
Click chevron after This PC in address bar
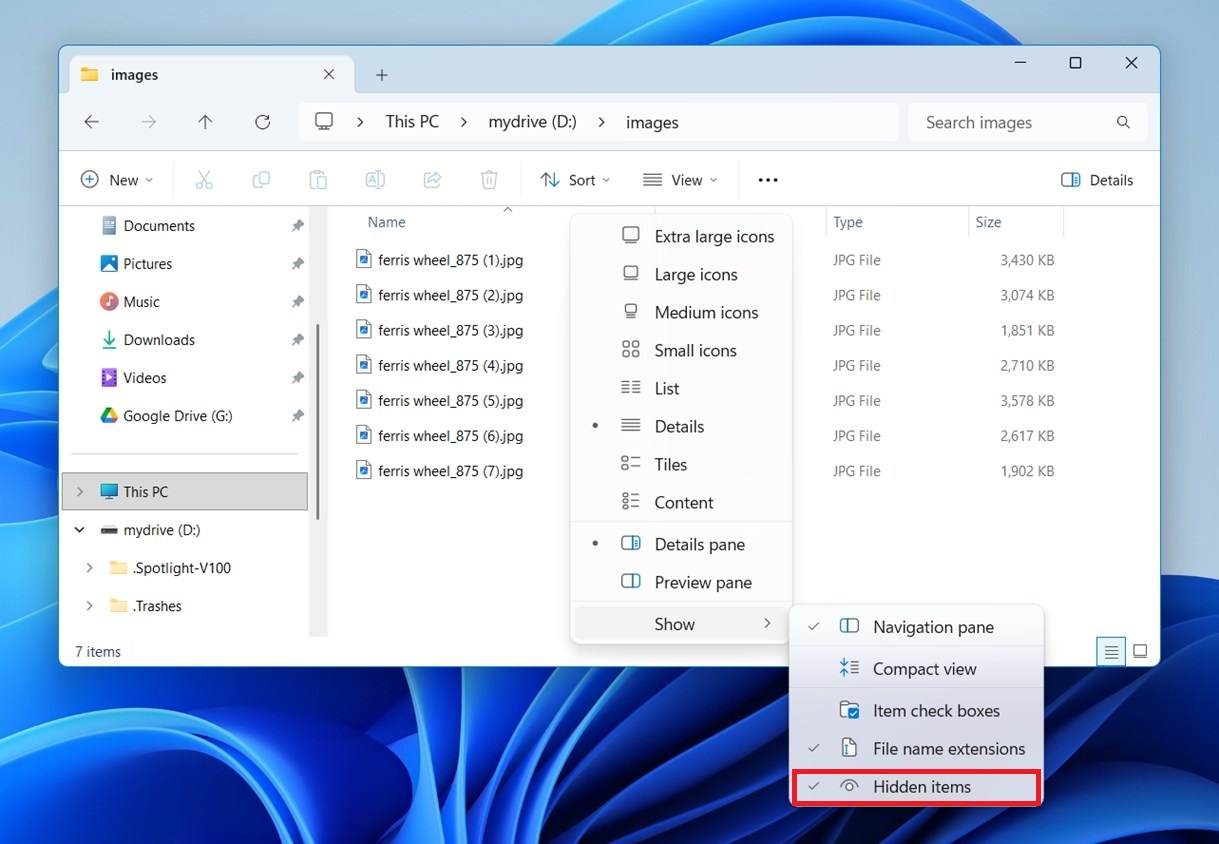click(464, 122)
